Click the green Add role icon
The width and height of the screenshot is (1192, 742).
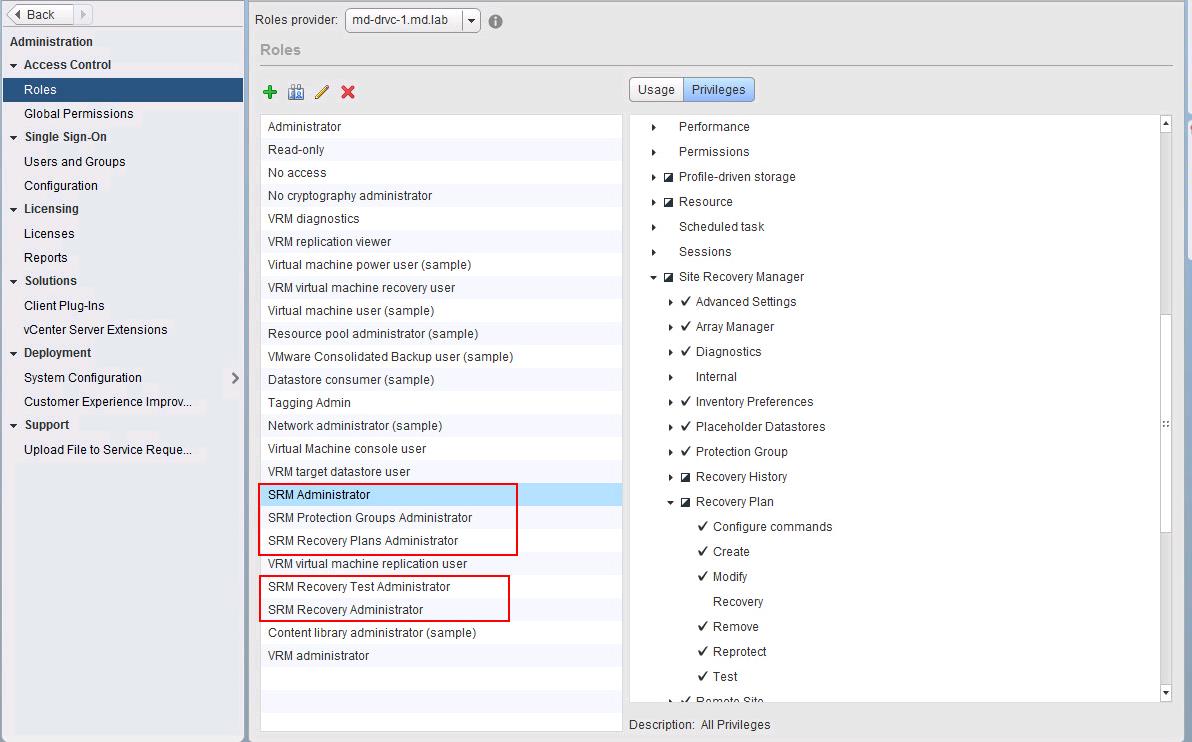(x=270, y=92)
